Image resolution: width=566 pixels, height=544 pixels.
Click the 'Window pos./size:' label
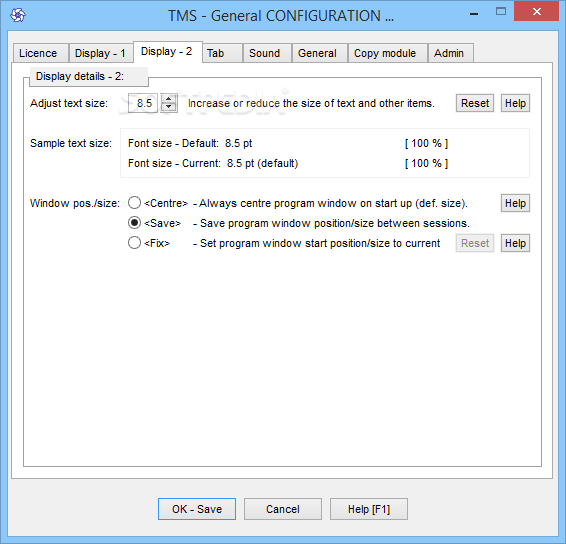75,203
